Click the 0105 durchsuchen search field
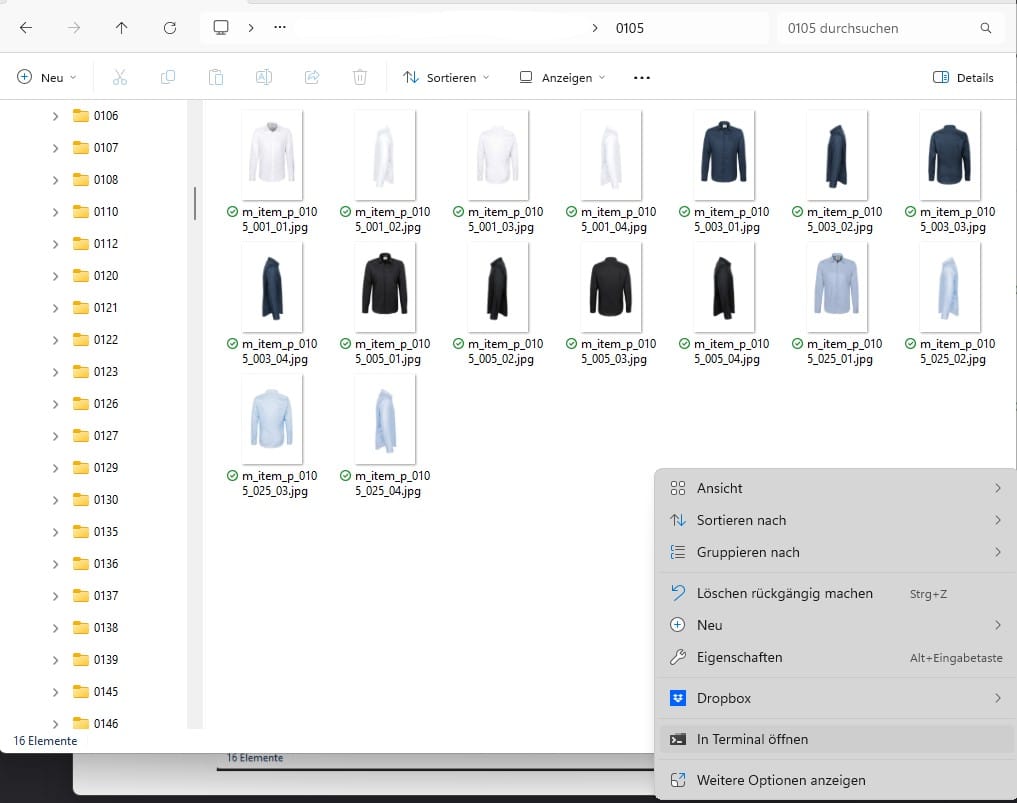 880,28
